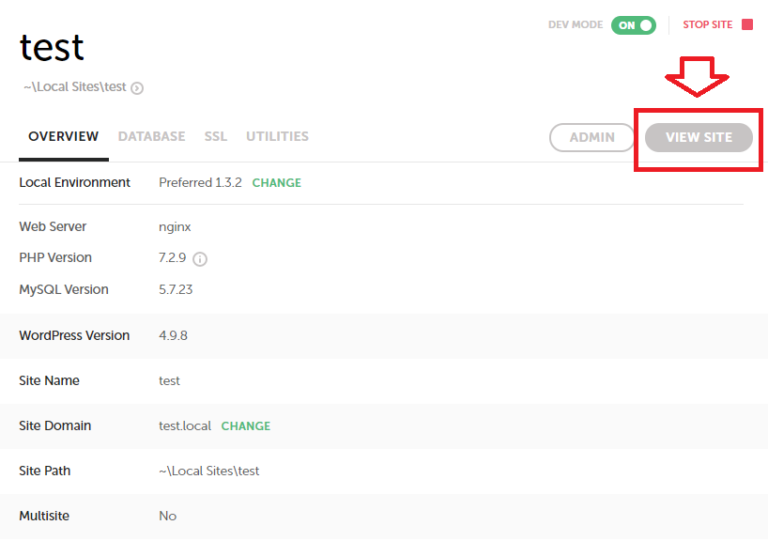
Task: Open the SSL tab
Action: [216, 137]
